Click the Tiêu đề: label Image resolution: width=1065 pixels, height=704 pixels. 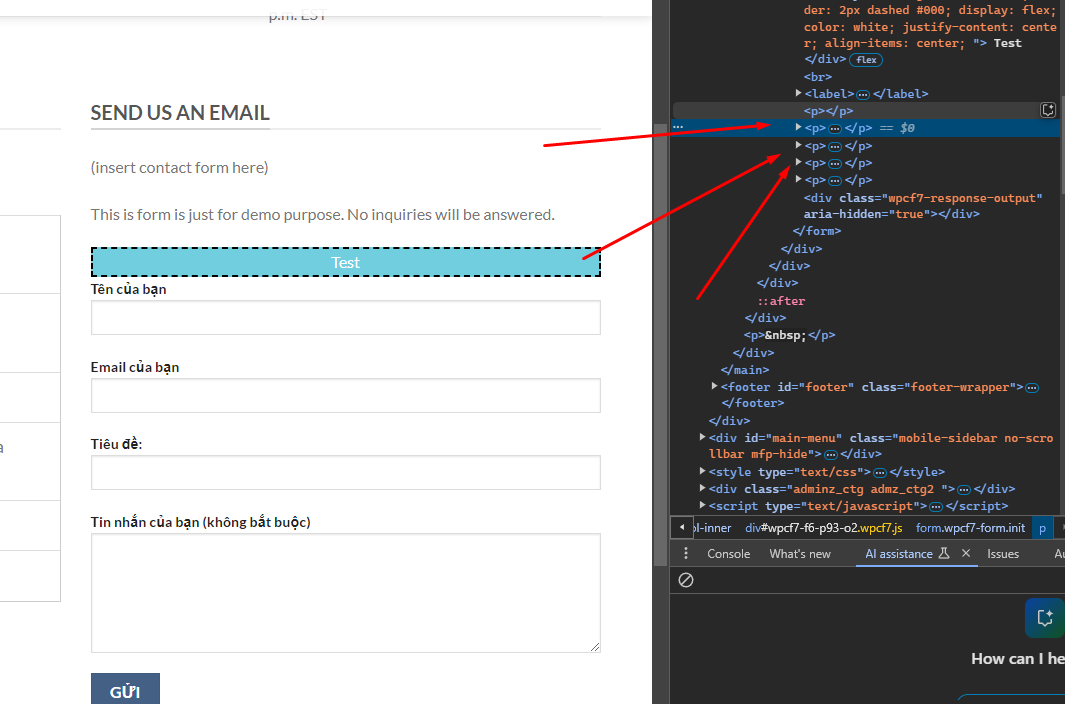point(116,444)
